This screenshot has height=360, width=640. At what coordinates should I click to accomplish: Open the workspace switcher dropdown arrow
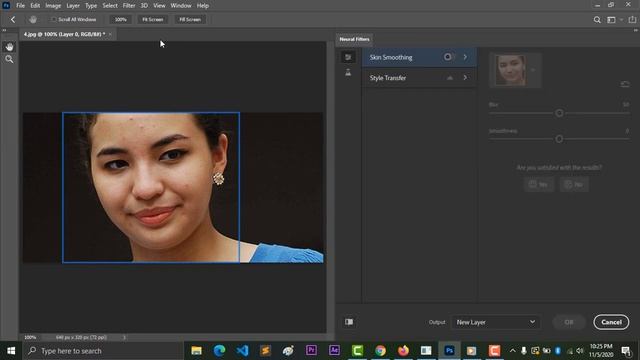(x=621, y=20)
